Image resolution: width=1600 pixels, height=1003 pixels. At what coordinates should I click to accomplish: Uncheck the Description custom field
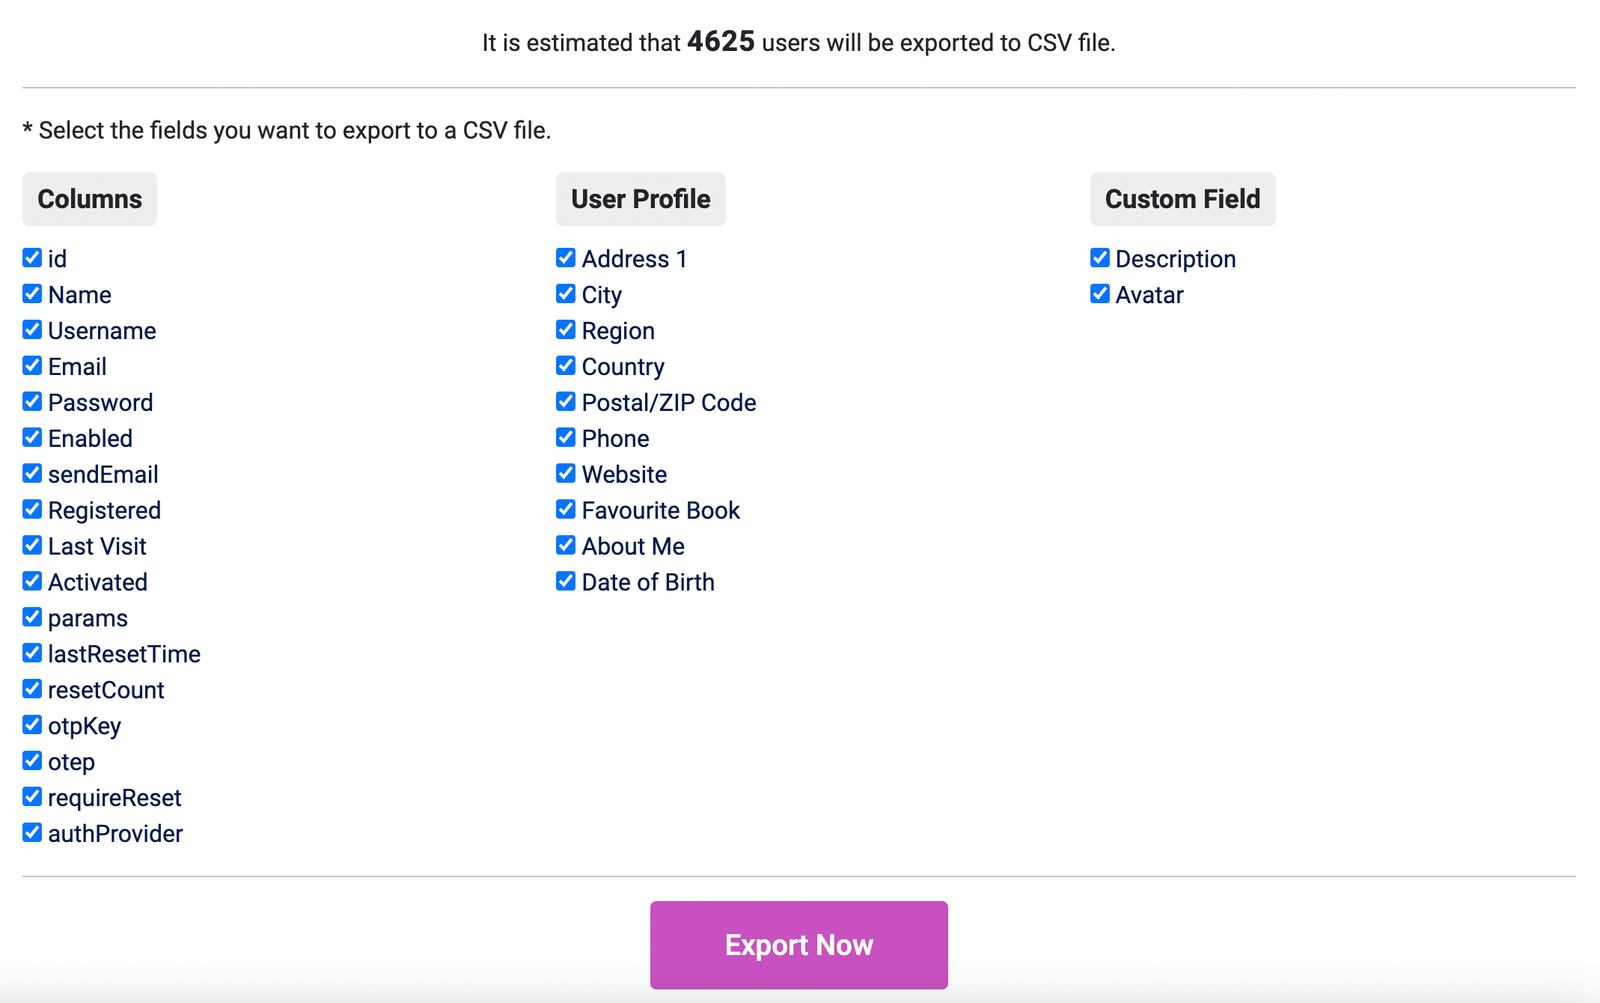(1099, 257)
